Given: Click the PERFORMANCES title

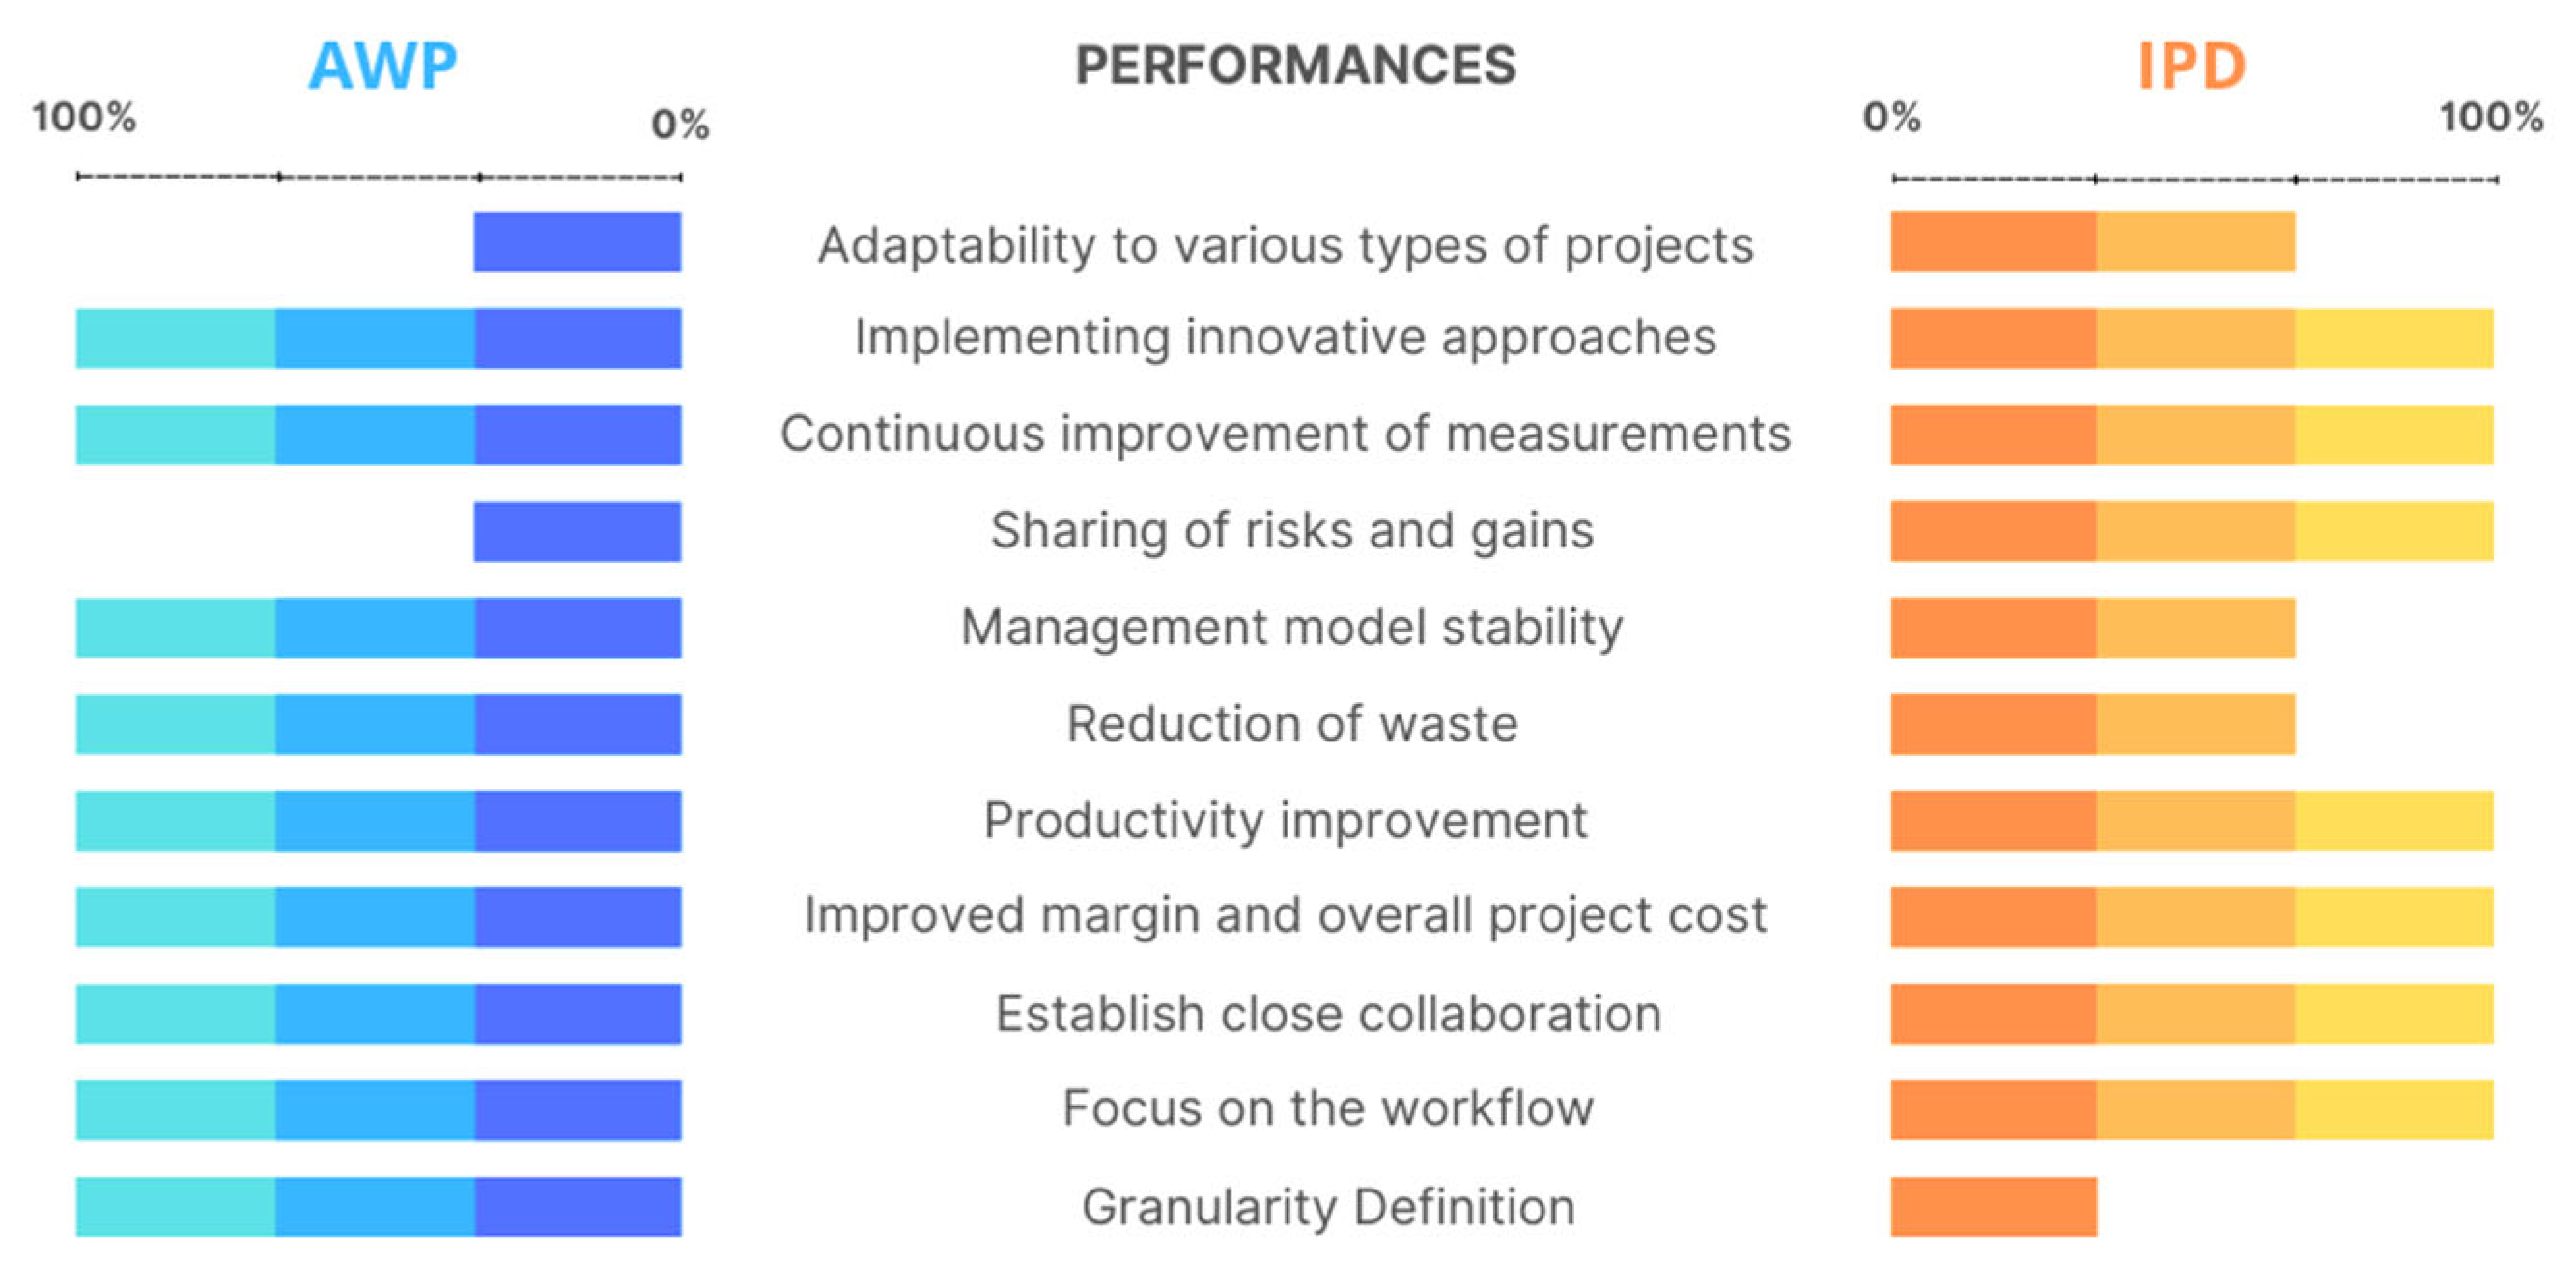Looking at the screenshot, I should [1295, 66].
